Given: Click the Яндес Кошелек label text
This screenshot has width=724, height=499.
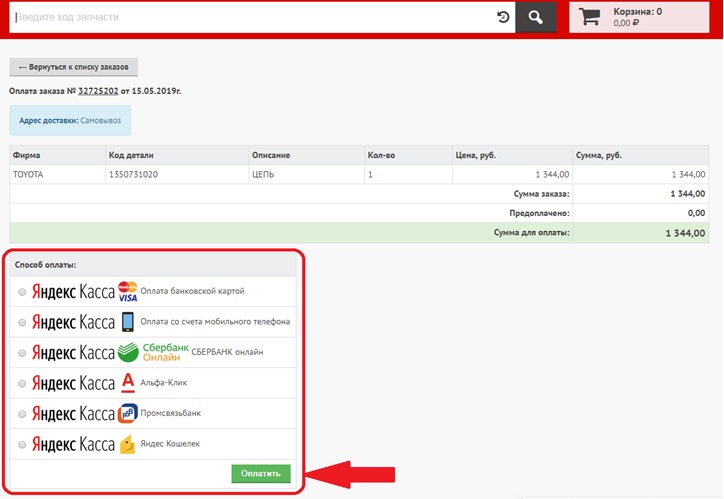Looking at the screenshot, I should tap(170, 444).
